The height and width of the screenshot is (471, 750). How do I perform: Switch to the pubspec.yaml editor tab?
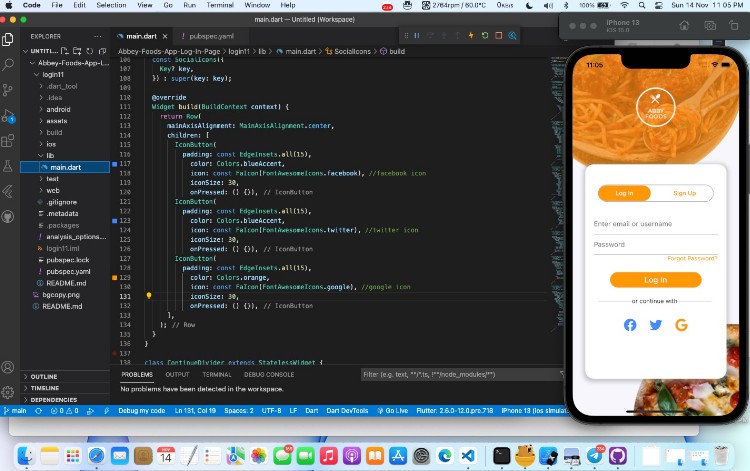click(x=211, y=36)
